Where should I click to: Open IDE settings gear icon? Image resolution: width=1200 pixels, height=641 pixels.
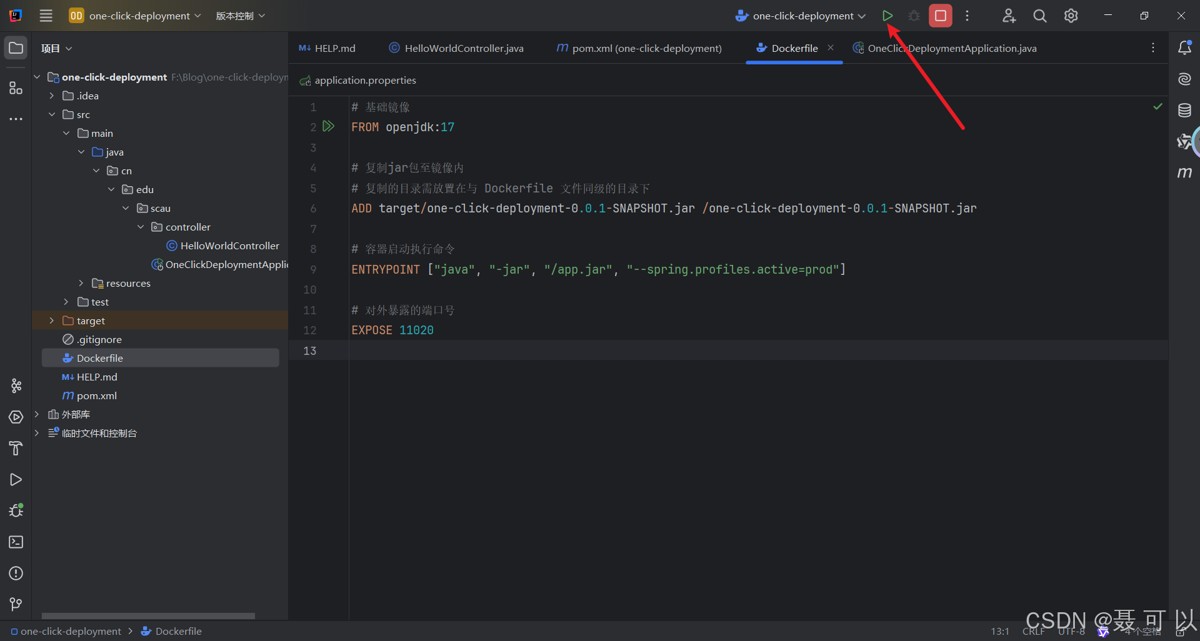1071,16
